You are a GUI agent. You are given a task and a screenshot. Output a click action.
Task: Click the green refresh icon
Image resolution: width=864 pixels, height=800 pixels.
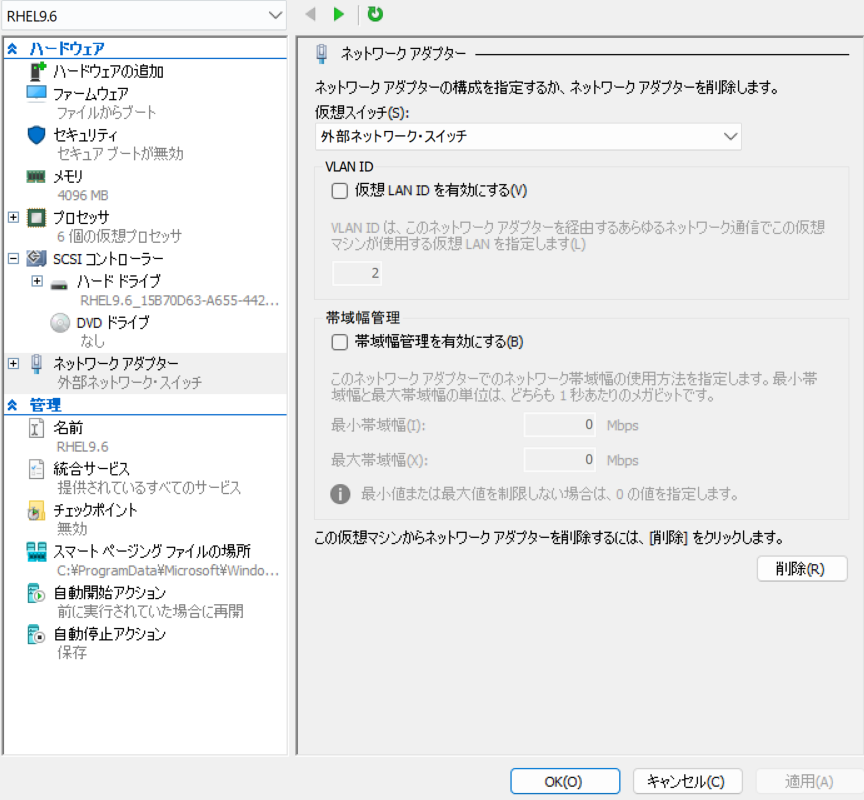tap(375, 14)
